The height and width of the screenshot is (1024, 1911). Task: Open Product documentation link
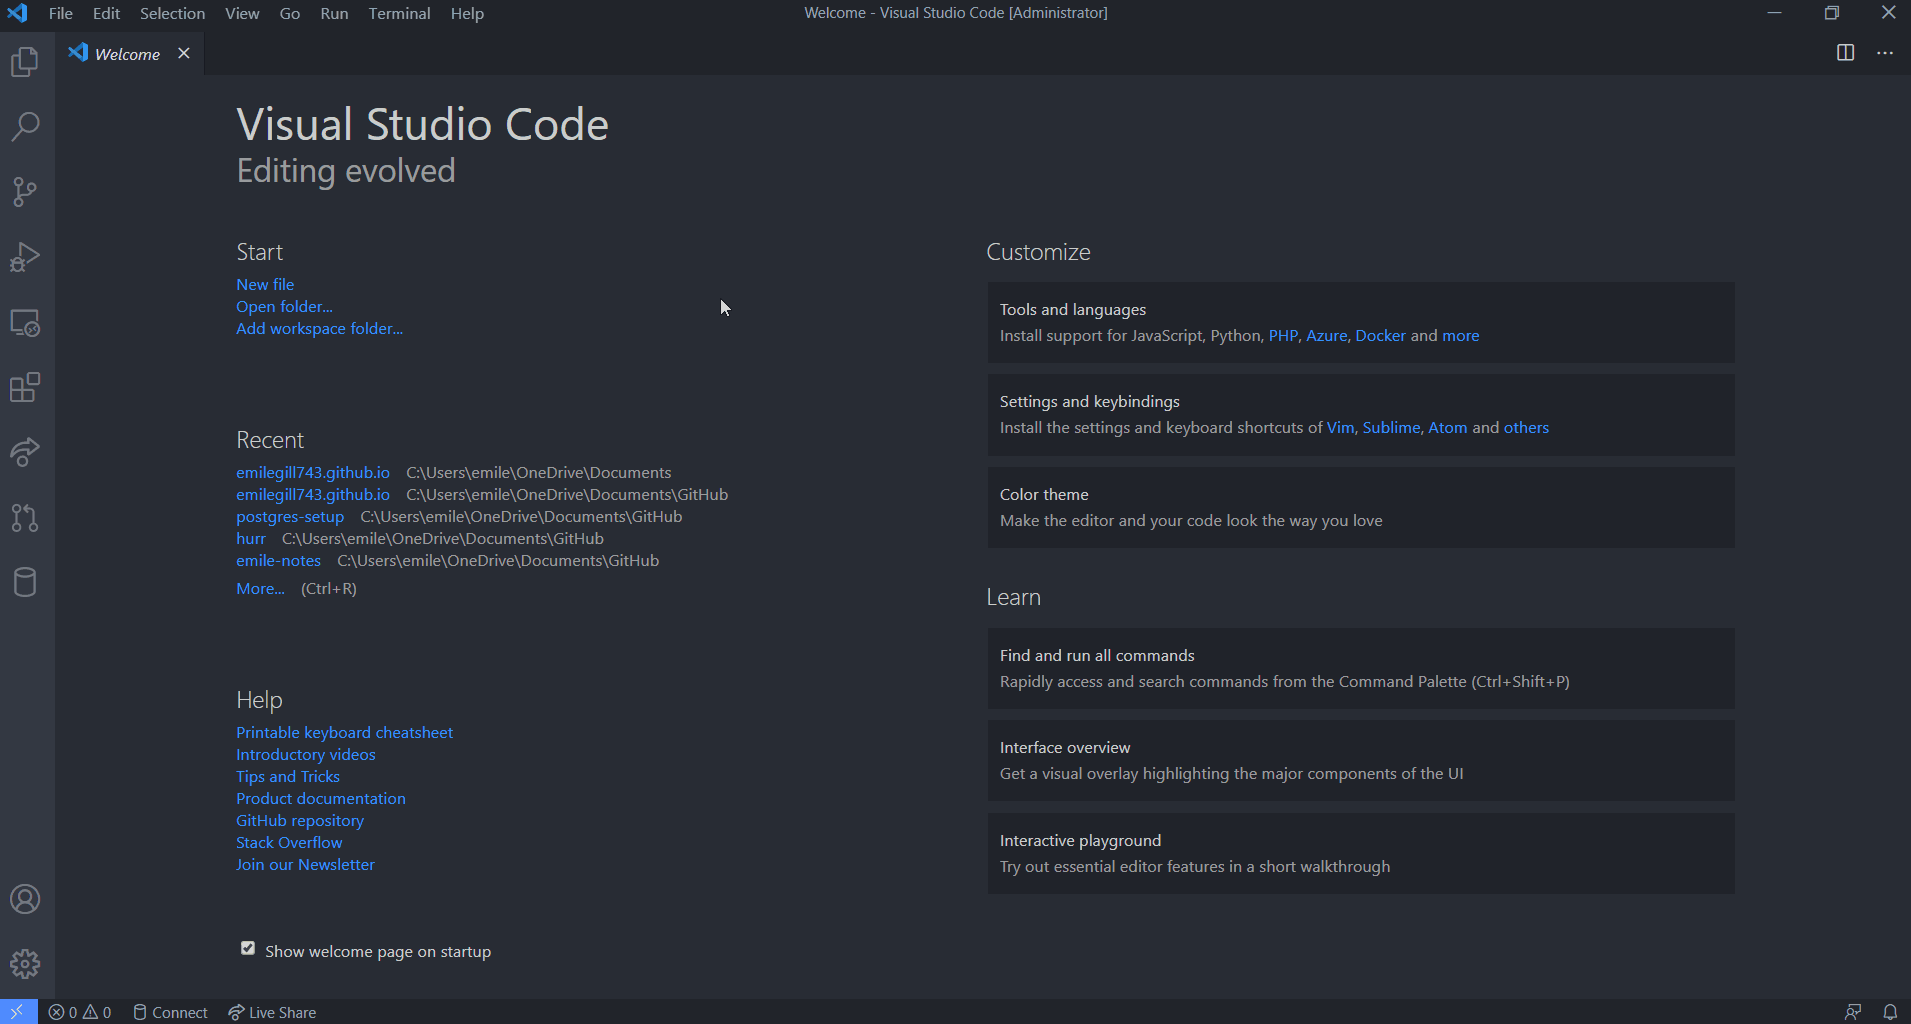(321, 799)
